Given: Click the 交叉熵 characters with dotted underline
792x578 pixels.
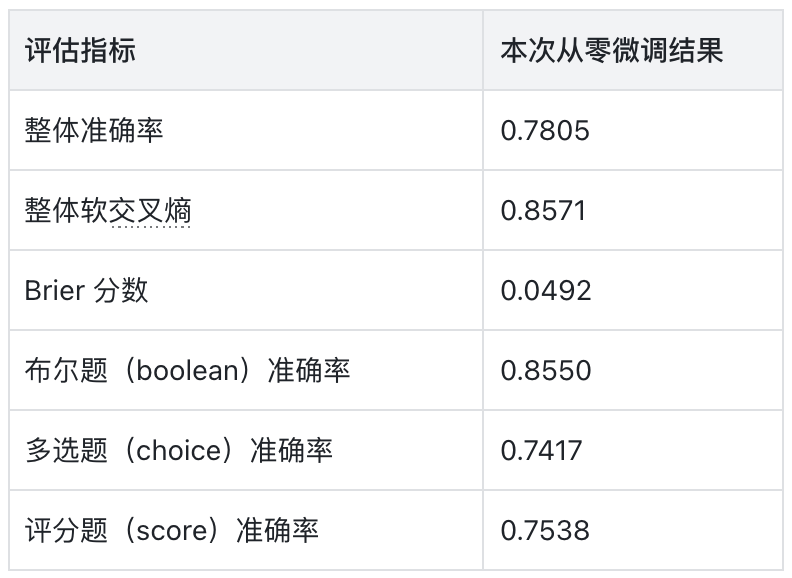Looking at the screenshot, I should point(150,210).
